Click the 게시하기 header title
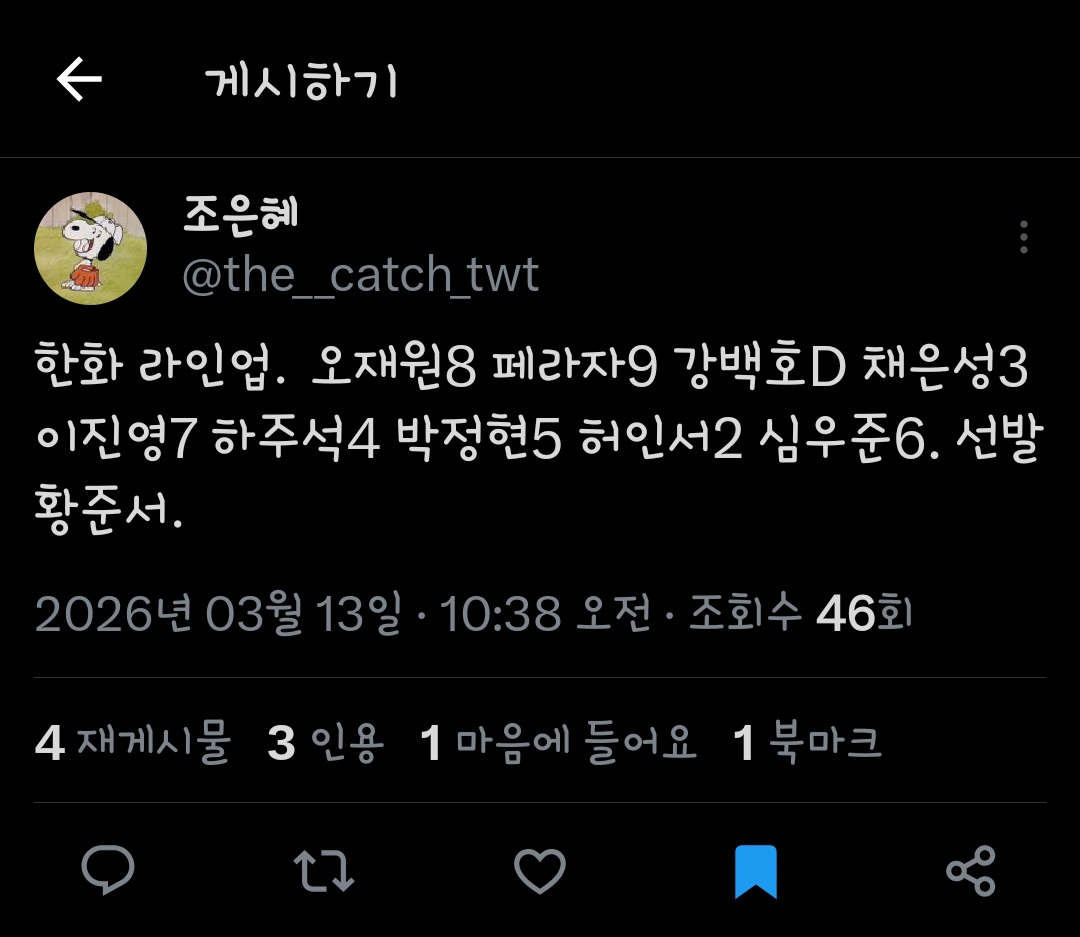This screenshot has height=937, width=1080. 301,81
